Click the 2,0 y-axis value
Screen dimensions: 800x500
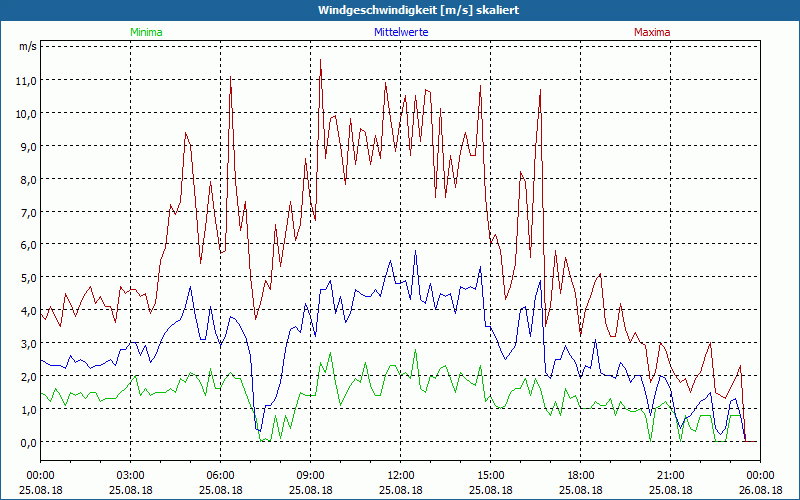28,377
